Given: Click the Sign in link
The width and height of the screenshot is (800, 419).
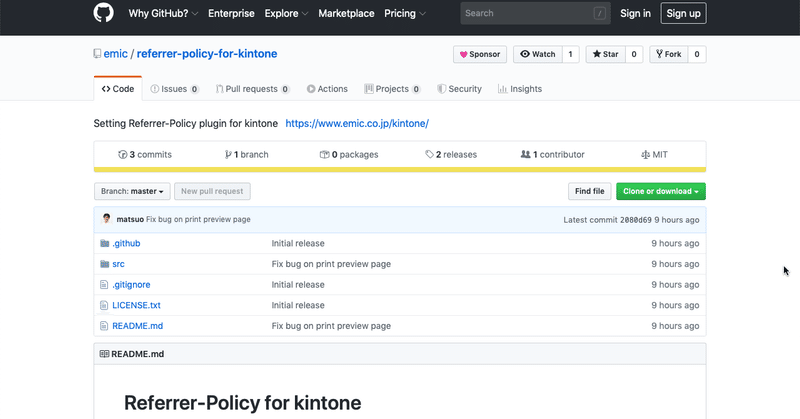Looking at the screenshot, I should [x=635, y=13].
